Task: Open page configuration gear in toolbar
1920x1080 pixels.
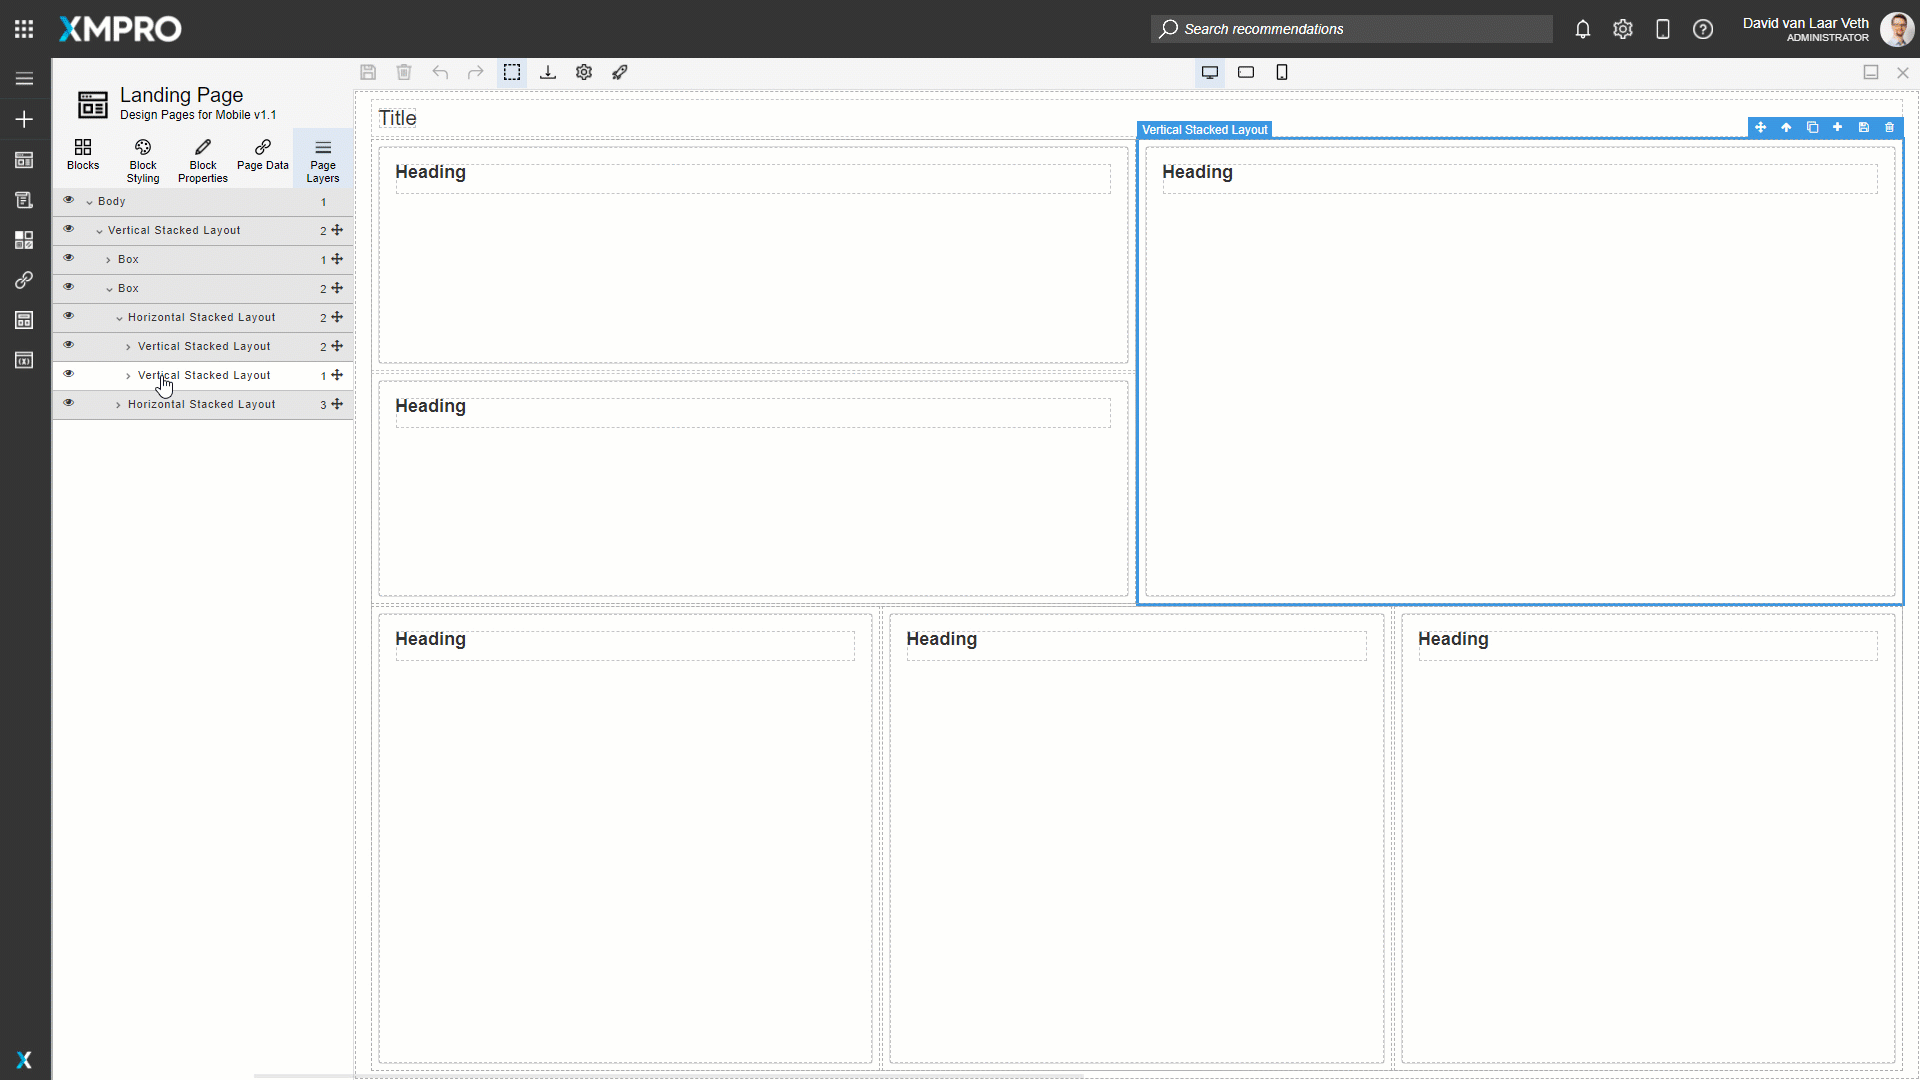Action: point(584,72)
